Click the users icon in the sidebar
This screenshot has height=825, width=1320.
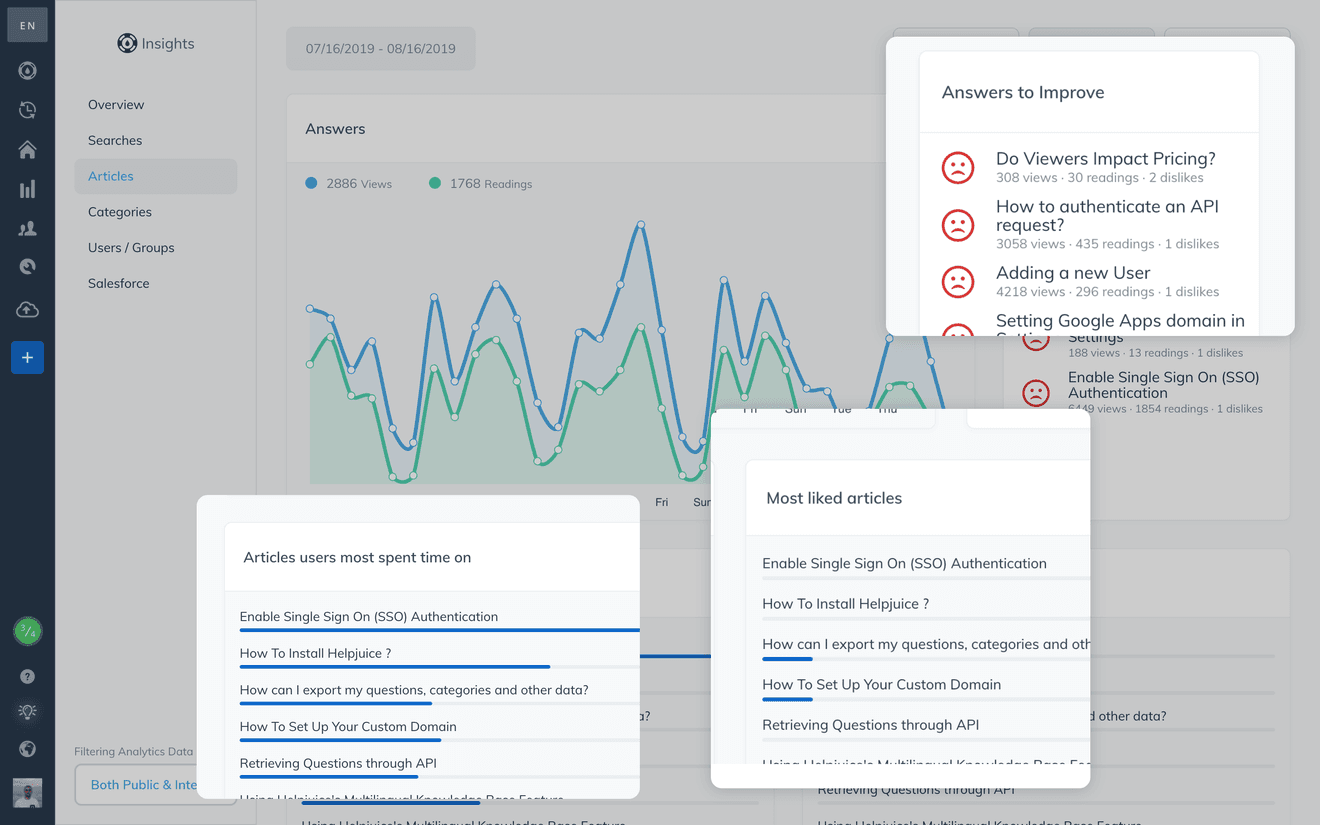[27, 229]
